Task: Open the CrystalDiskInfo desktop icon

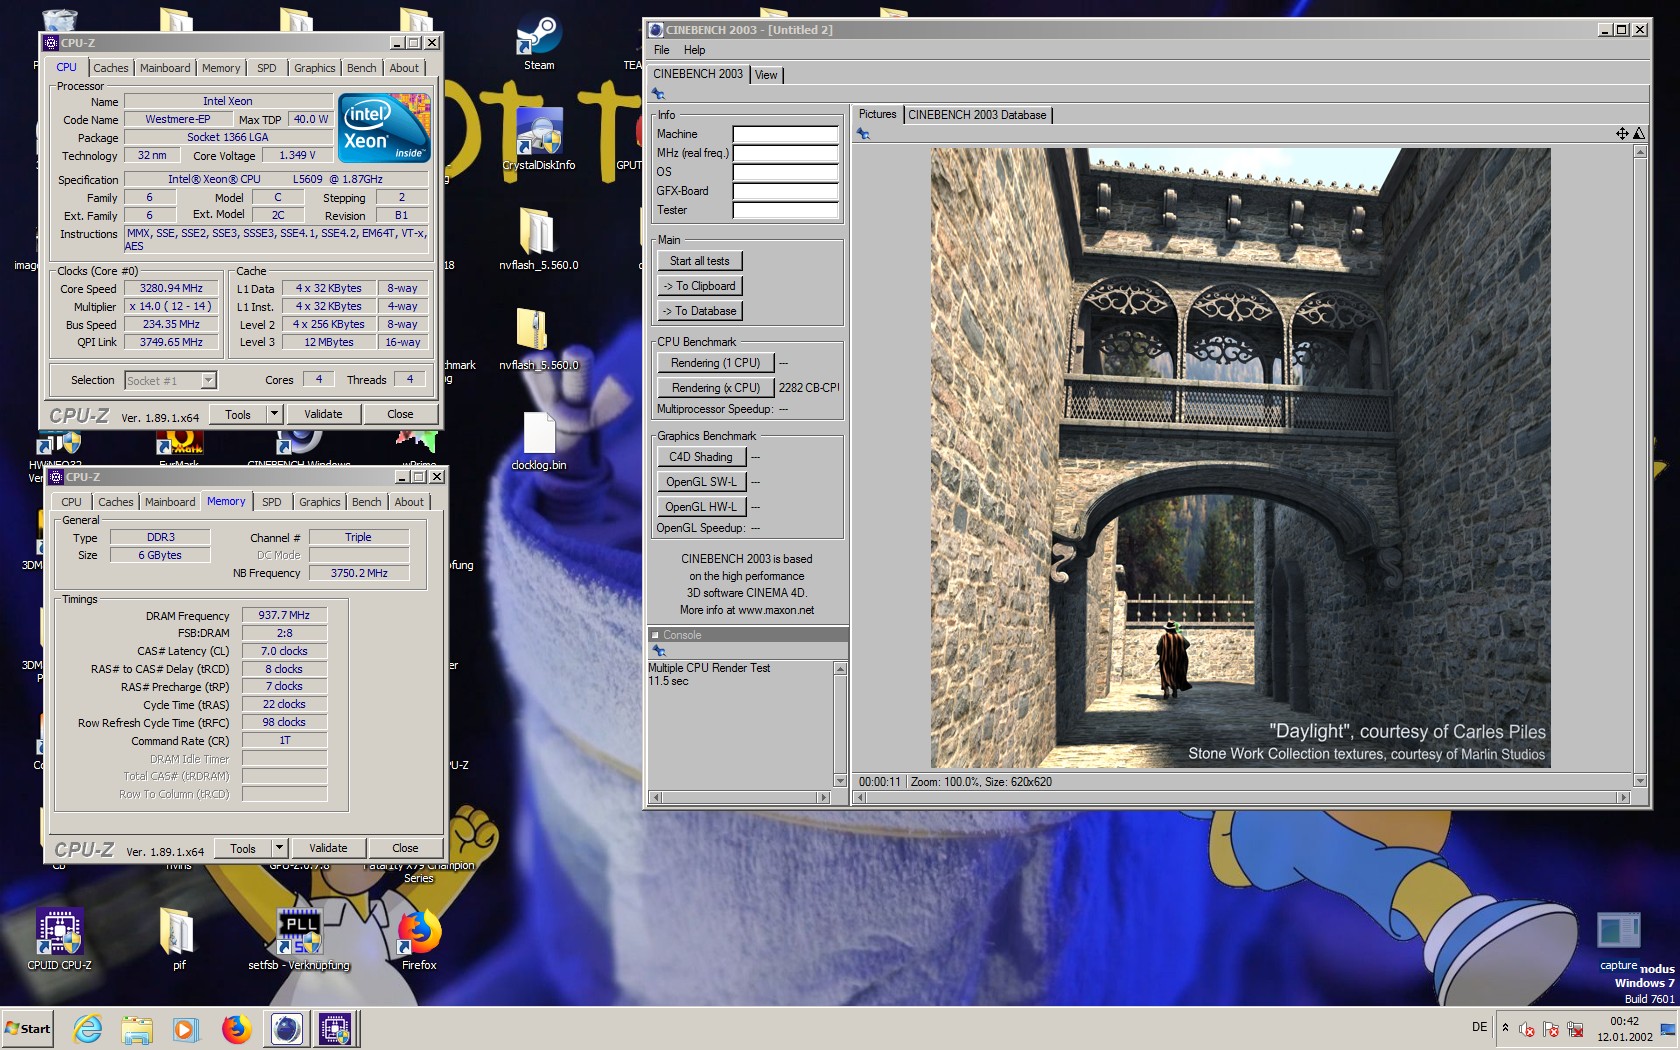Action: [x=539, y=140]
